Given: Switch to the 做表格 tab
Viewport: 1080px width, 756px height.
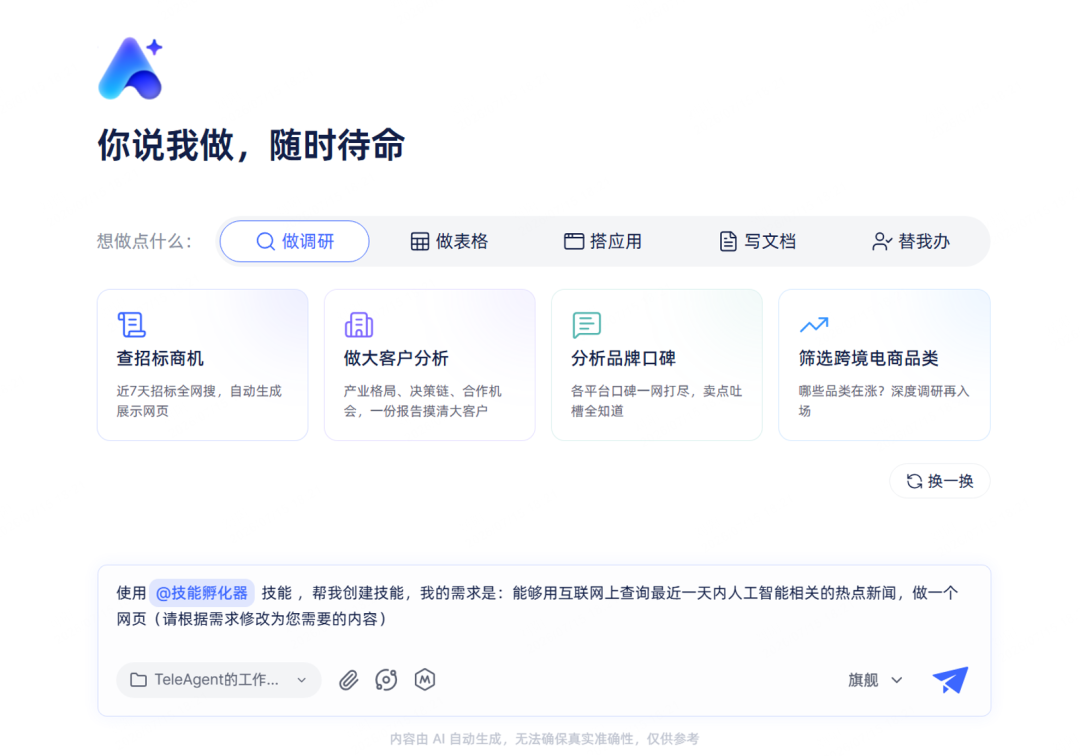Looking at the screenshot, I should point(449,242).
